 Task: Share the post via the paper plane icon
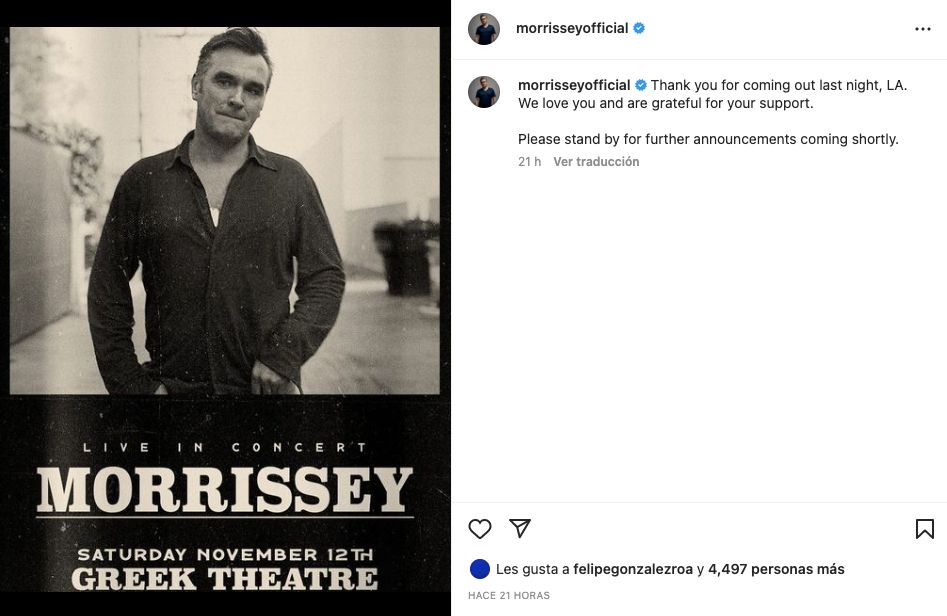[521, 528]
